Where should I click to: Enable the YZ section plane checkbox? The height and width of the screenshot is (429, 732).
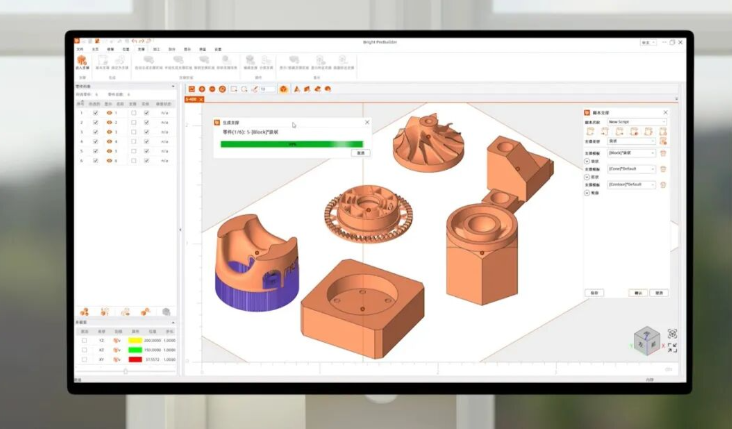click(x=84, y=341)
